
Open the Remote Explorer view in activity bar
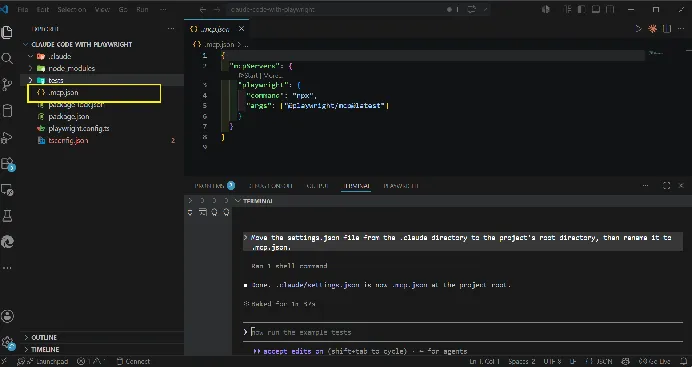[7, 190]
